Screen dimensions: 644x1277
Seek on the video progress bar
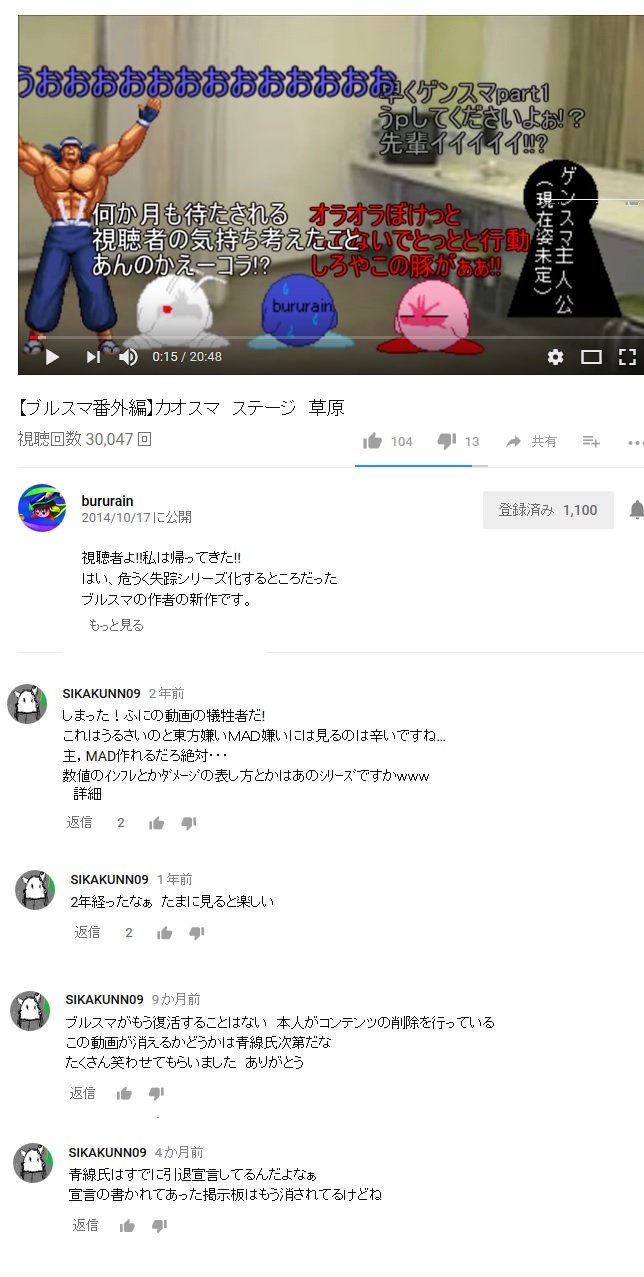[327, 339]
